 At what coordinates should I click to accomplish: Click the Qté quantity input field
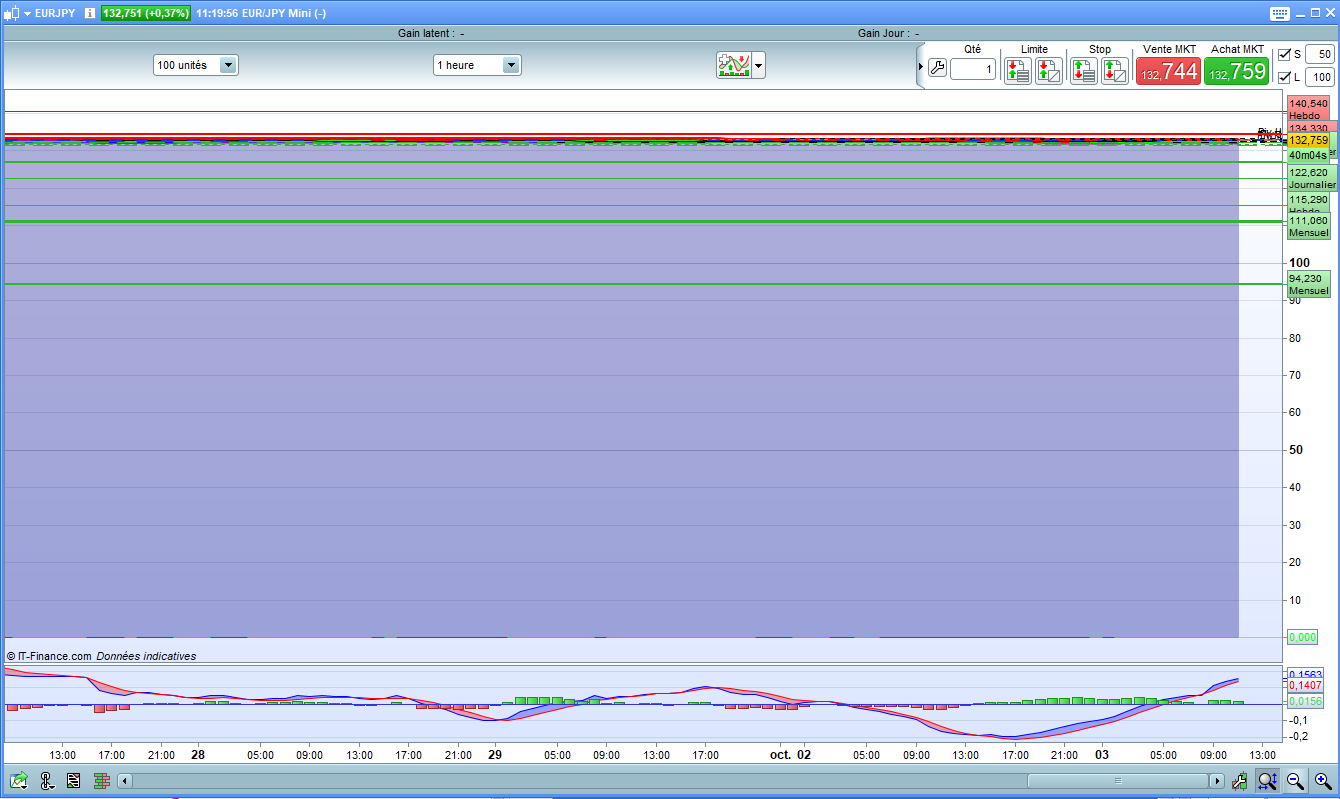point(972,69)
